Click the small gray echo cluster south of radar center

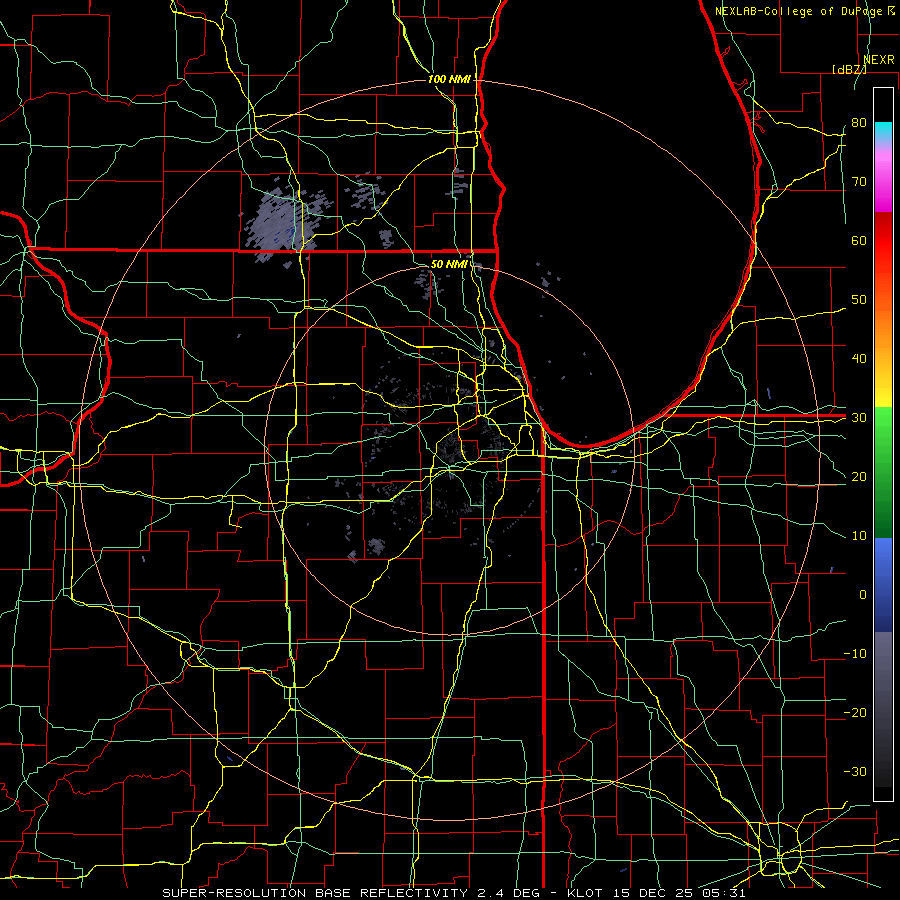[x=375, y=546]
